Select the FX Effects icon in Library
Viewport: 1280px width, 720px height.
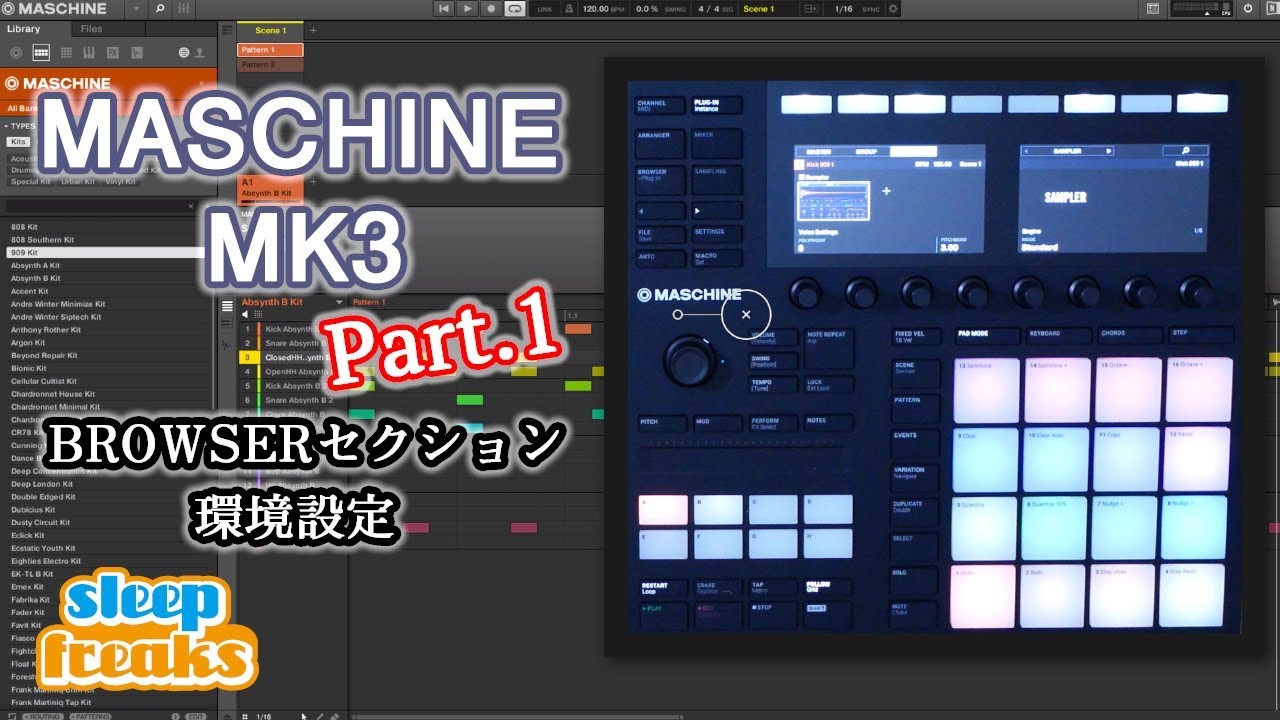pyautogui.click(x=113, y=52)
